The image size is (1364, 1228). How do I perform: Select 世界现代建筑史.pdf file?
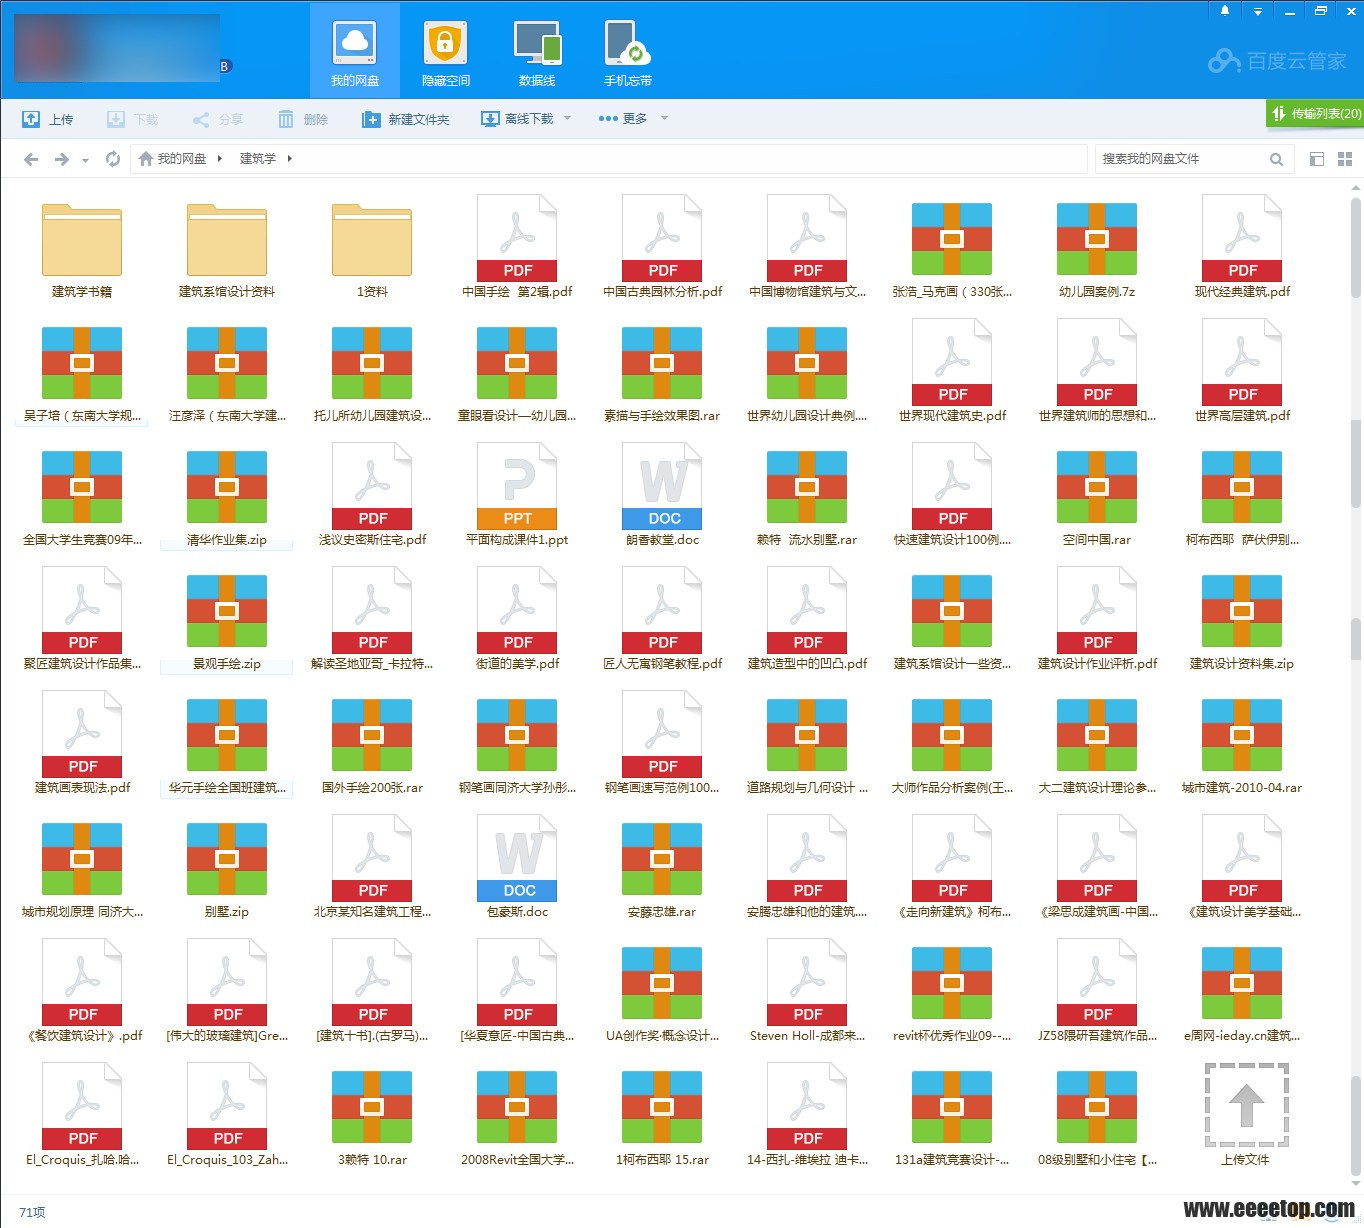point(952,373)
